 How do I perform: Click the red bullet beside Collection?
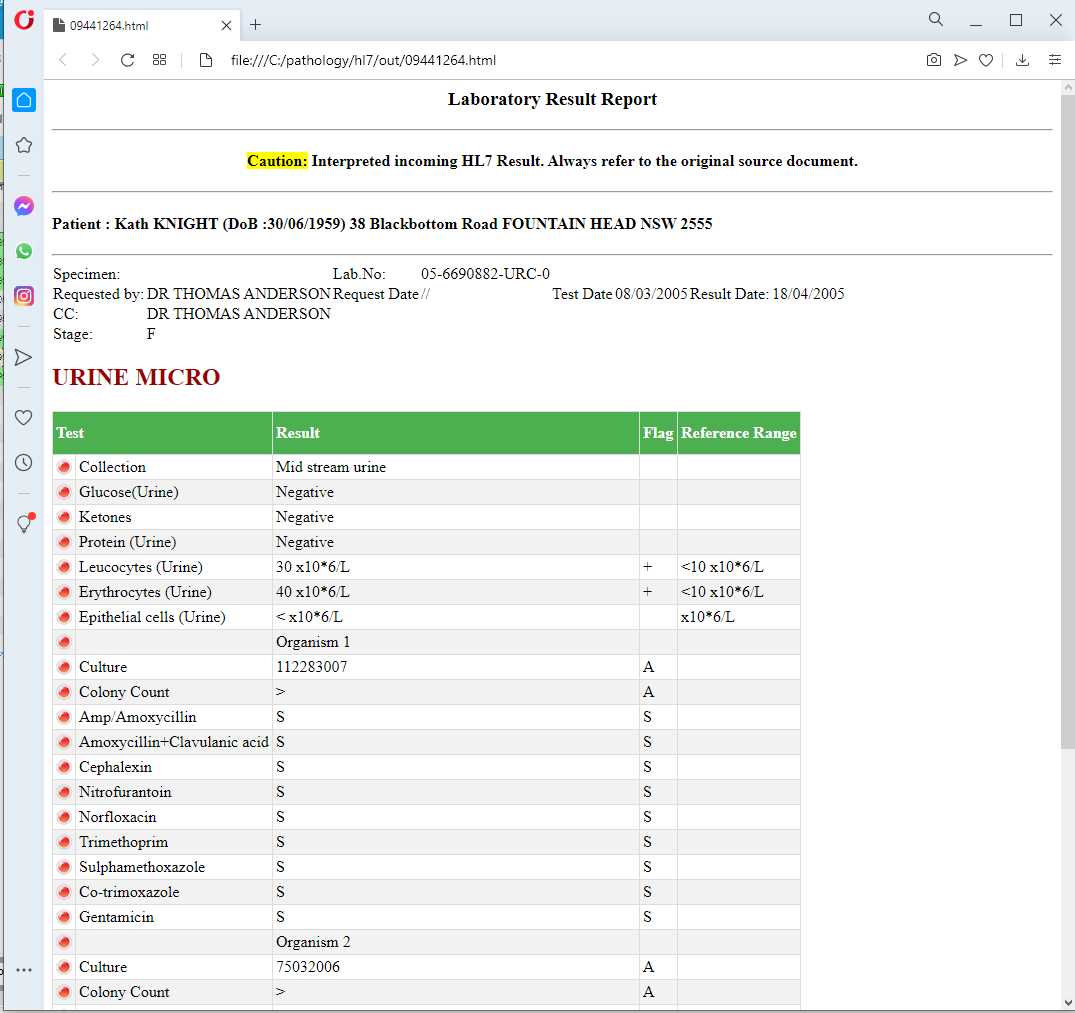point(64,467)
